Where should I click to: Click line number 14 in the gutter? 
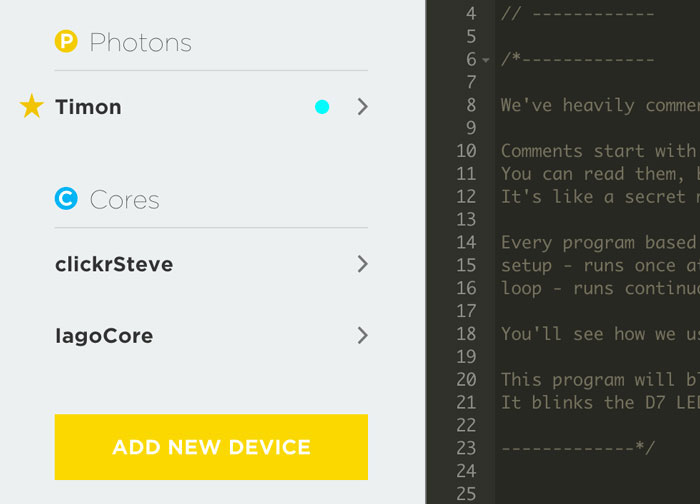coord(466,242)
